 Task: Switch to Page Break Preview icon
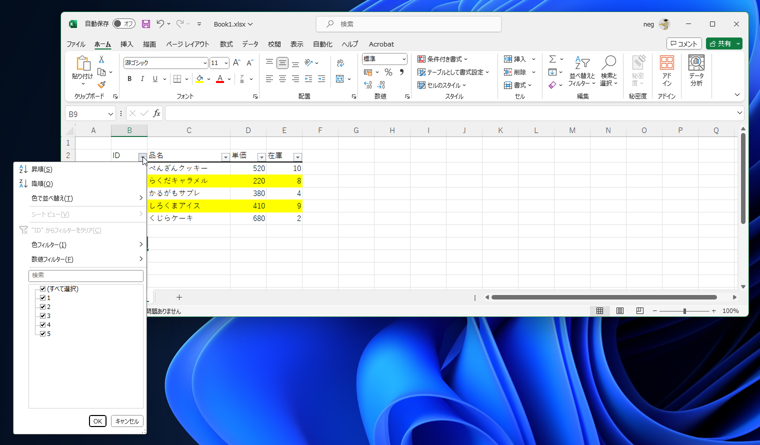tap(640, 311)
